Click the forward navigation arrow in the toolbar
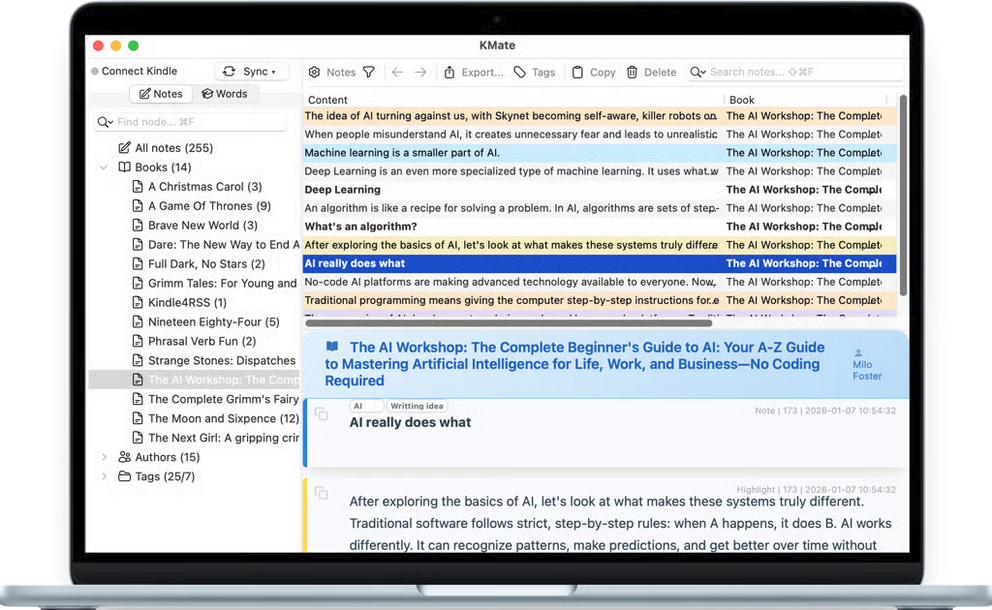The width and height of the screenshot is (992, 610). click(418, 72)
